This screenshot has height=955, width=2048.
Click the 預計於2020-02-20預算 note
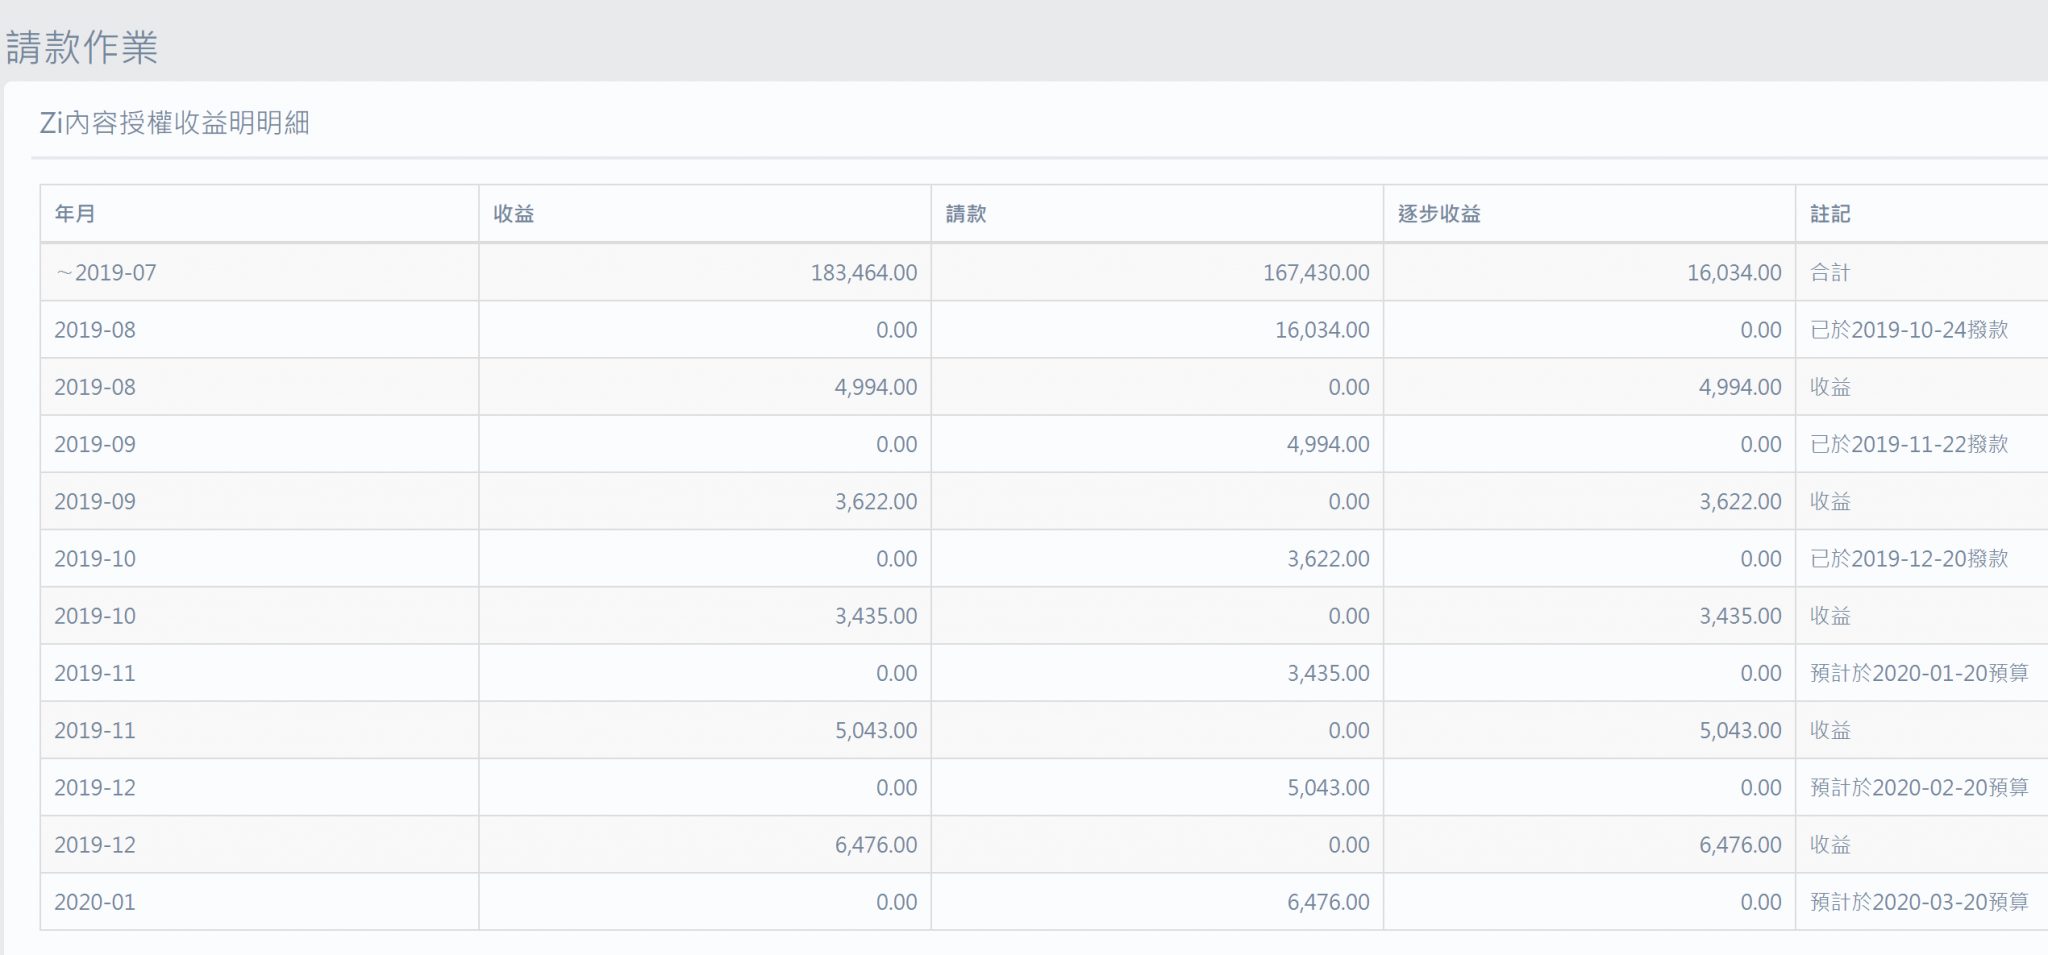pos(1918,788)
